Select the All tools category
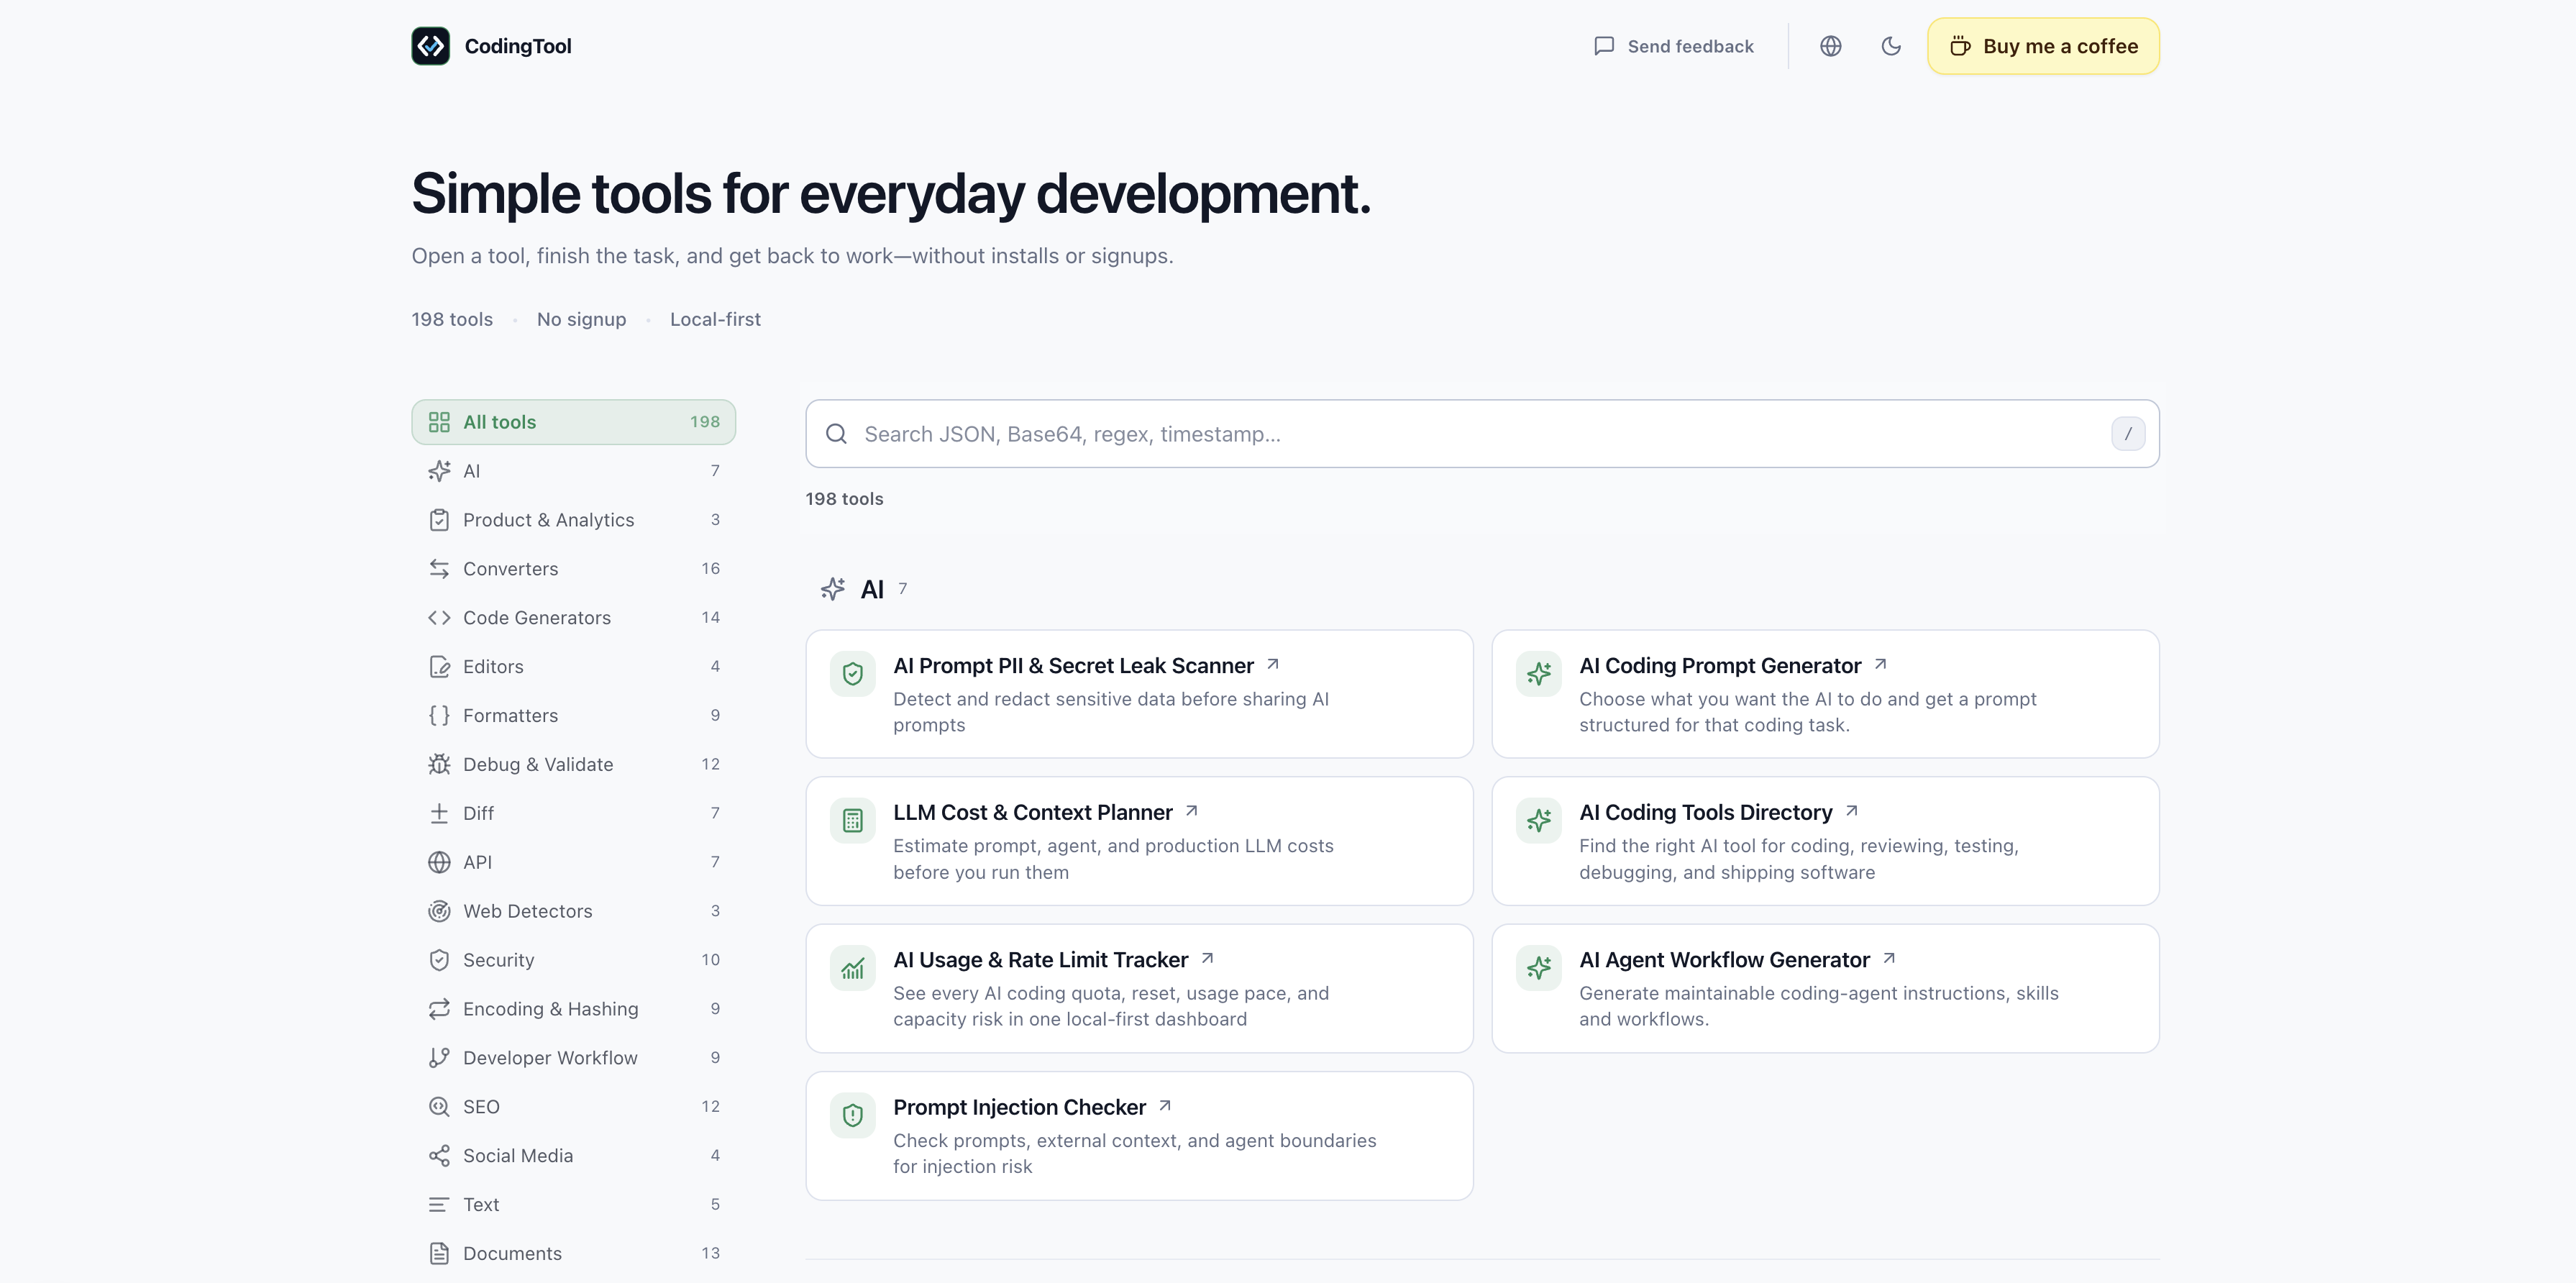Viewport: 2576px width, 1283px height. (573, 422)
